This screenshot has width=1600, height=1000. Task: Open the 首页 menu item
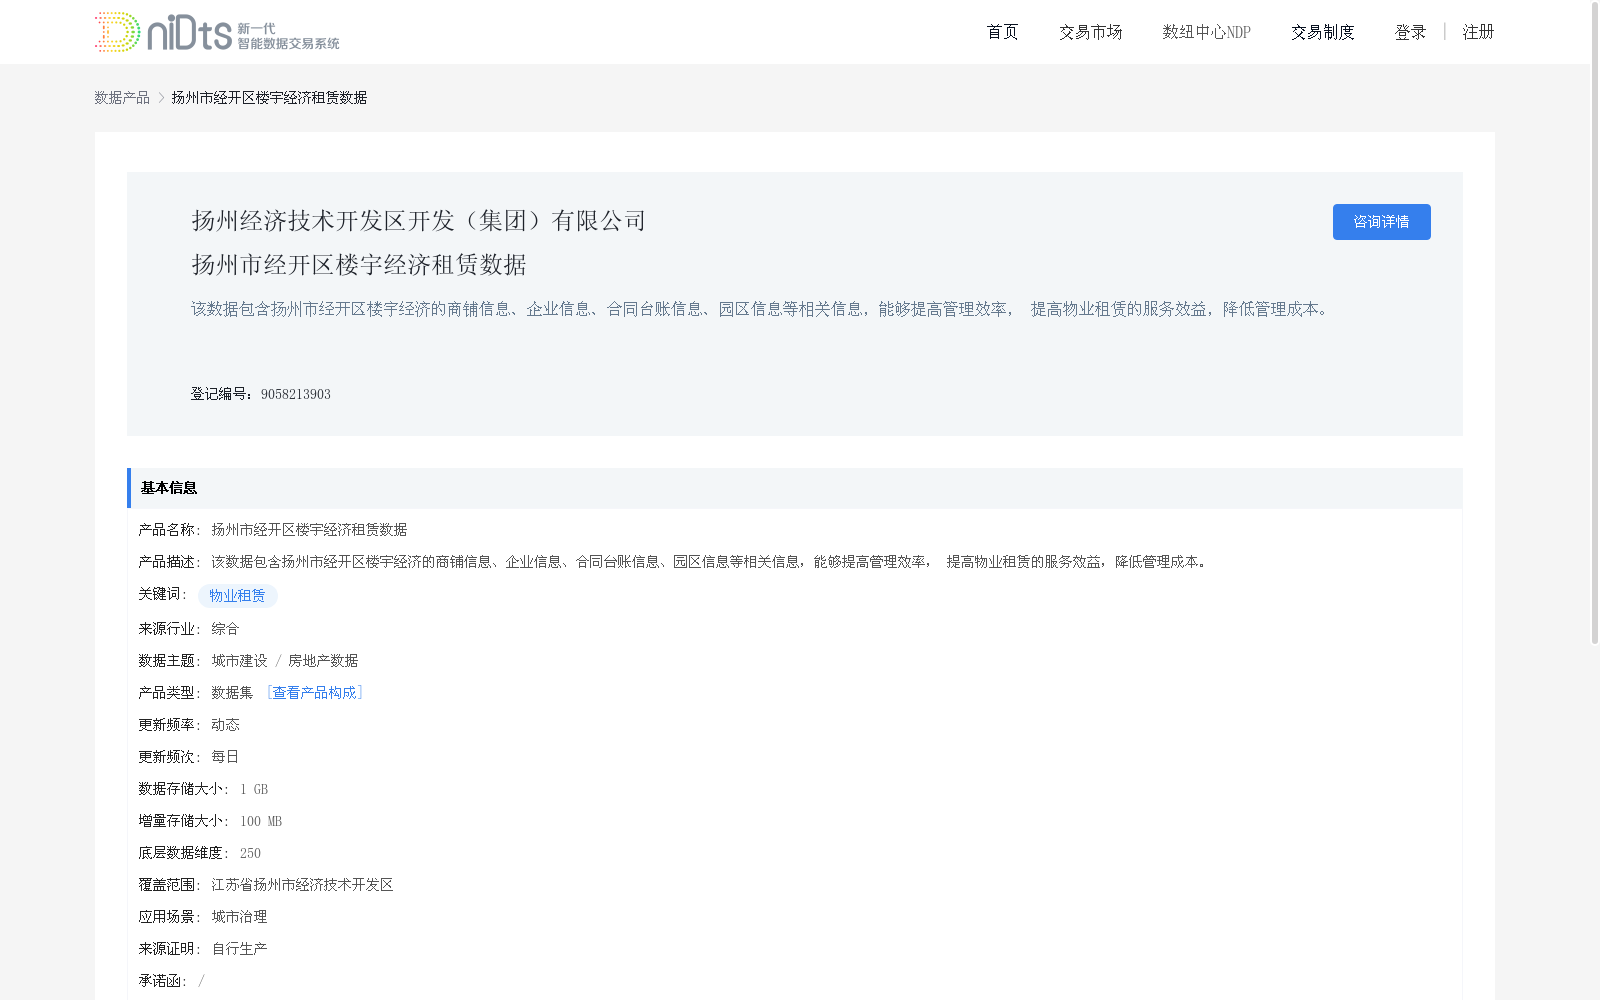click(1002, 32)
